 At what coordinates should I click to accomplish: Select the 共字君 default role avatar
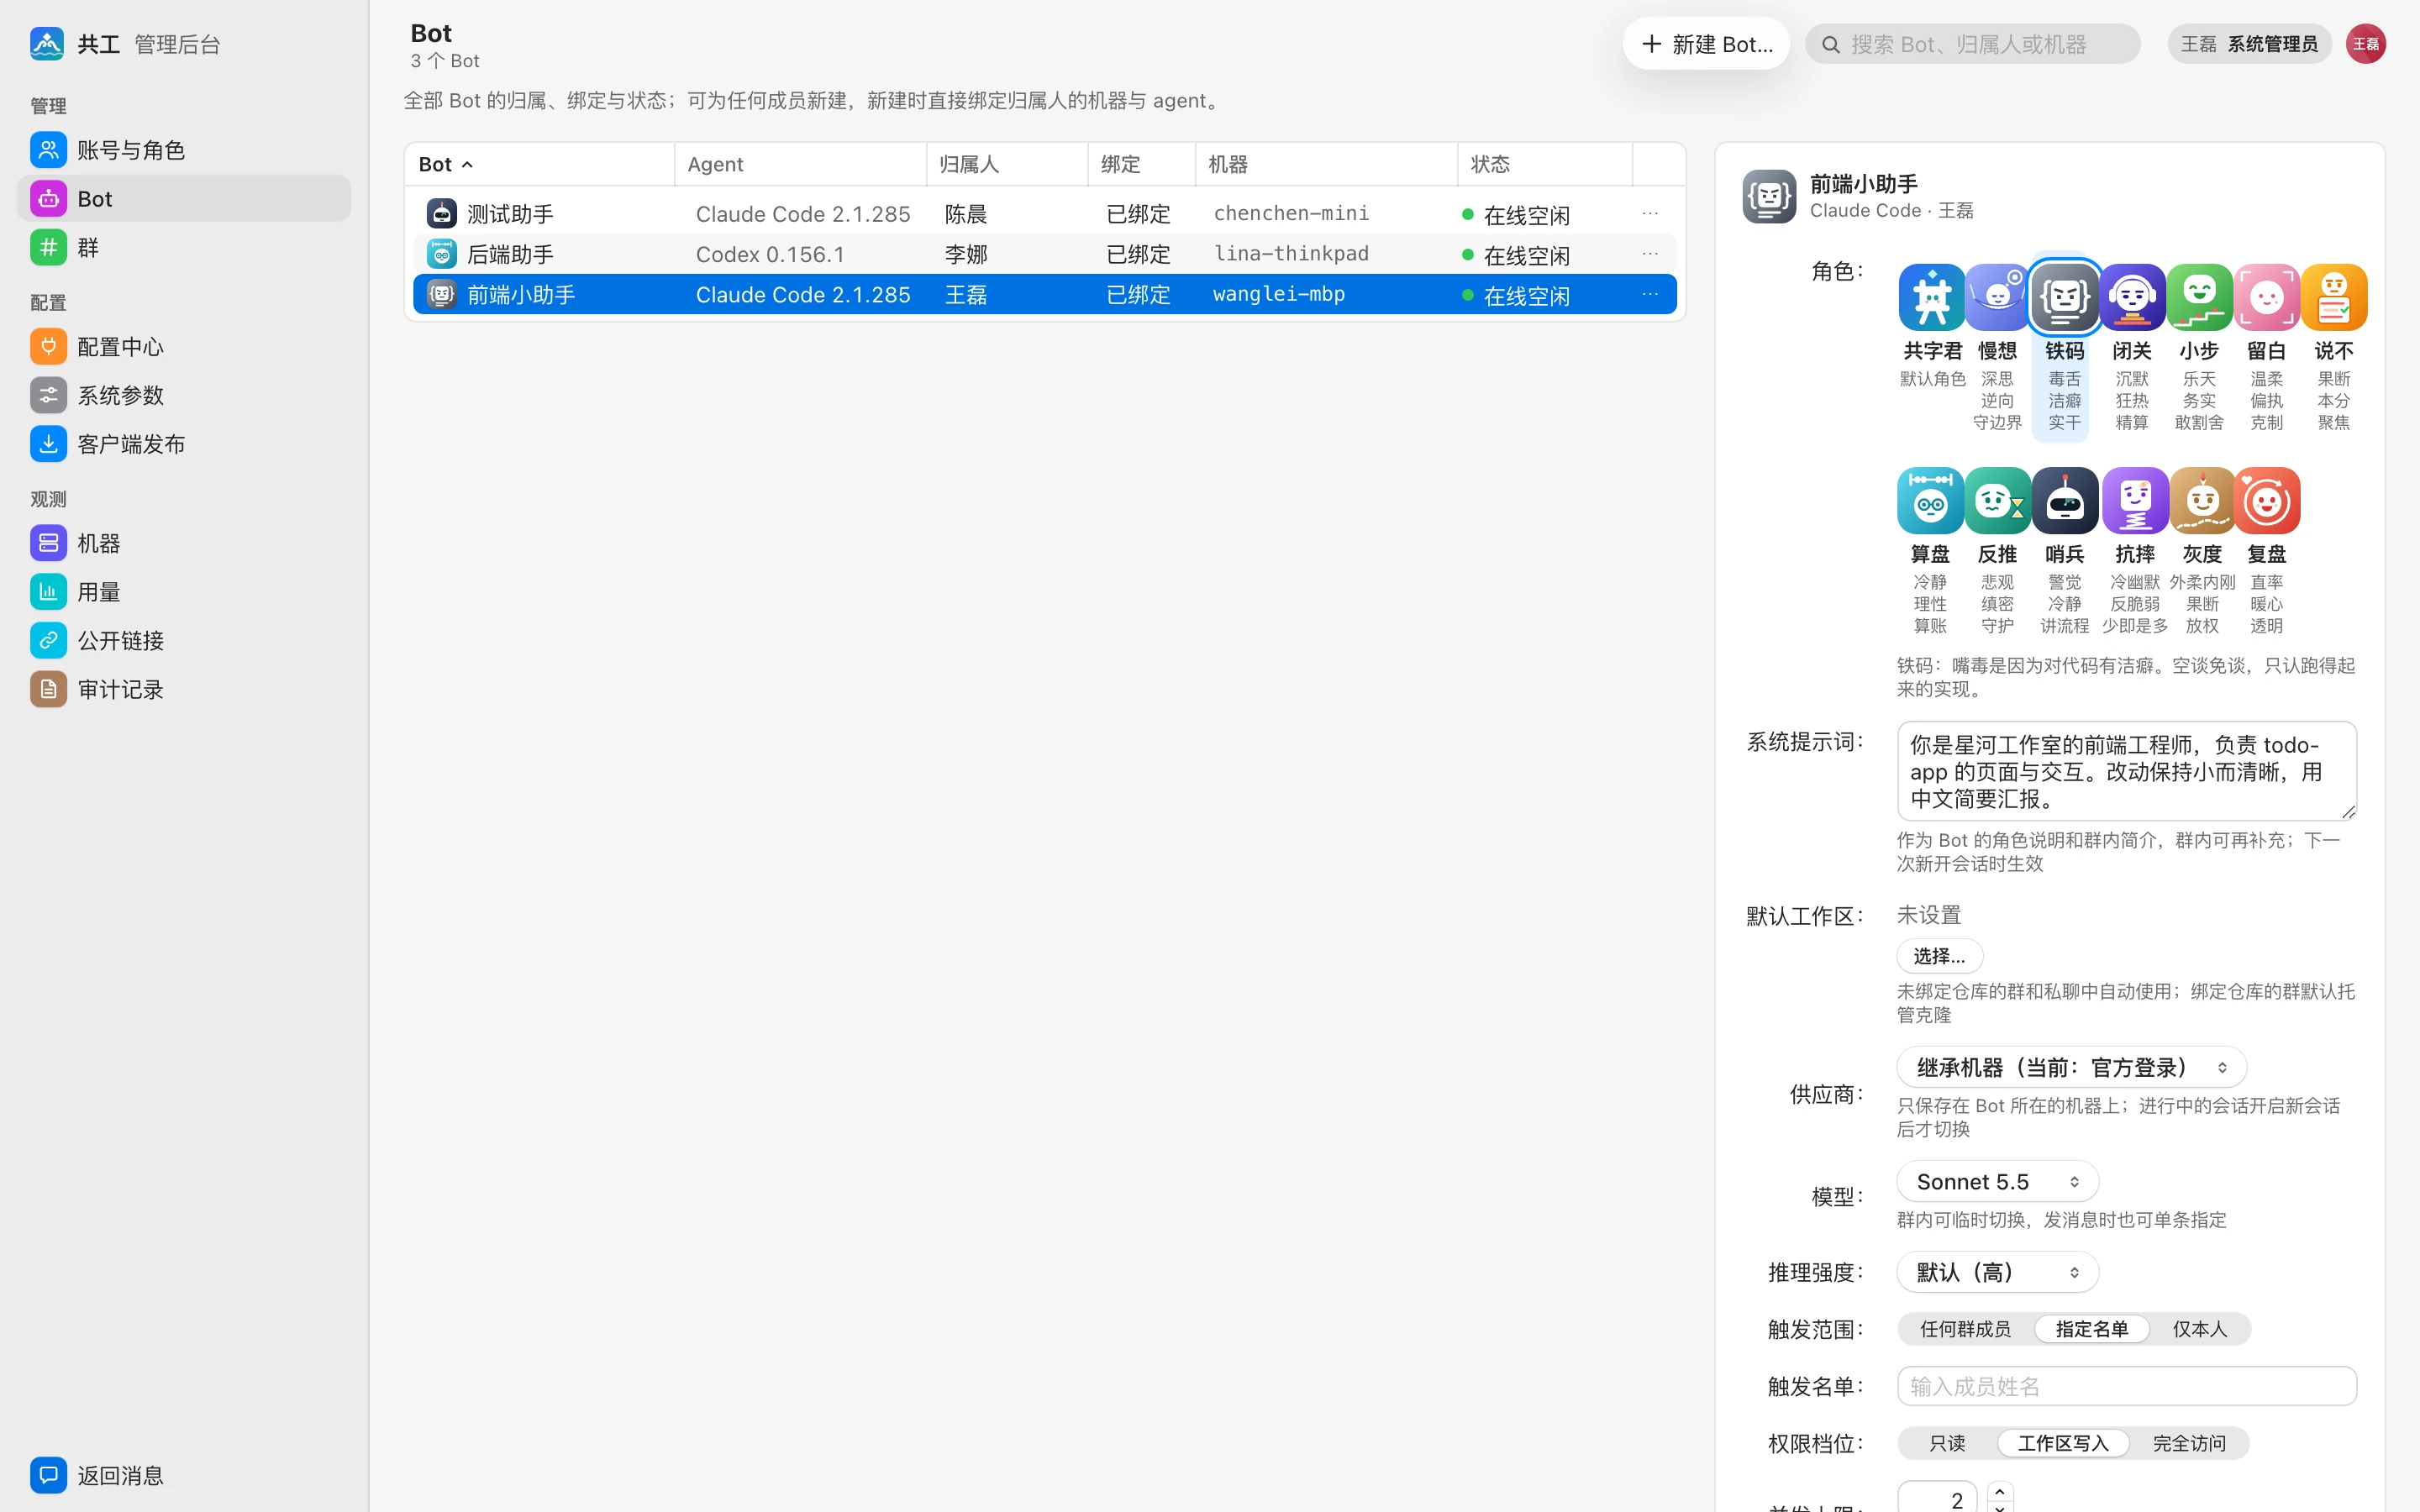click(1931, 297)
